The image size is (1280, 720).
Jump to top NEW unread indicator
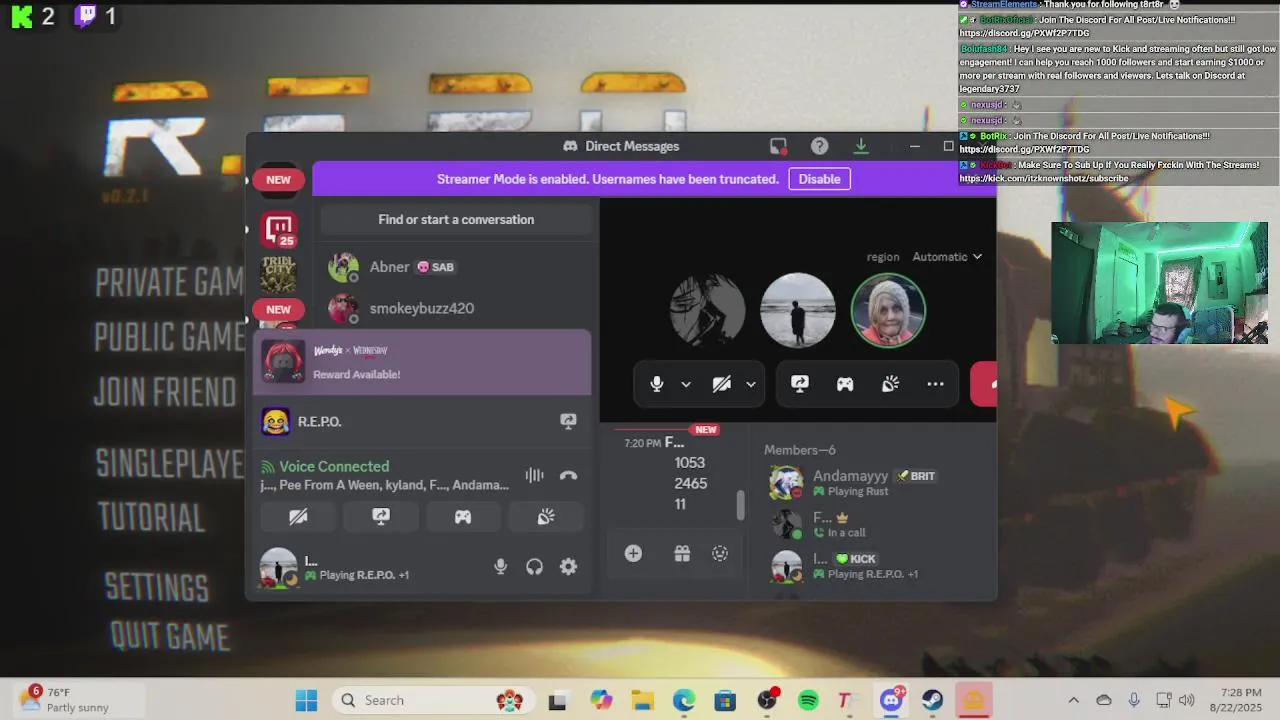(x=278, y=180)
